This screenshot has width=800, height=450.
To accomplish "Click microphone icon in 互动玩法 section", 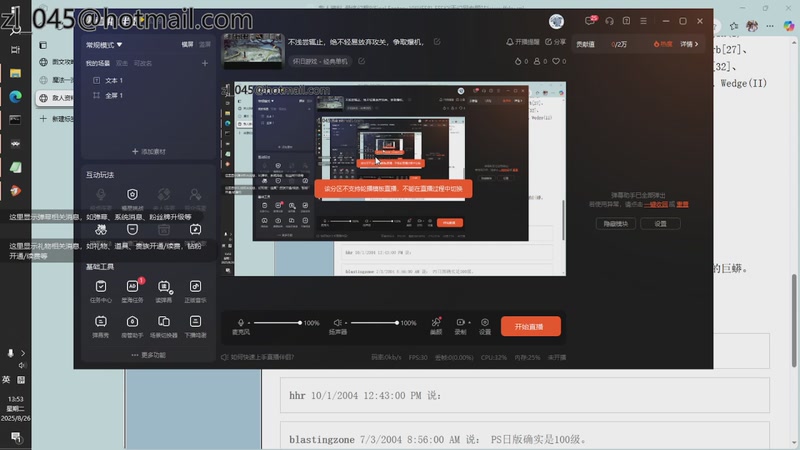I will point(101,194).
